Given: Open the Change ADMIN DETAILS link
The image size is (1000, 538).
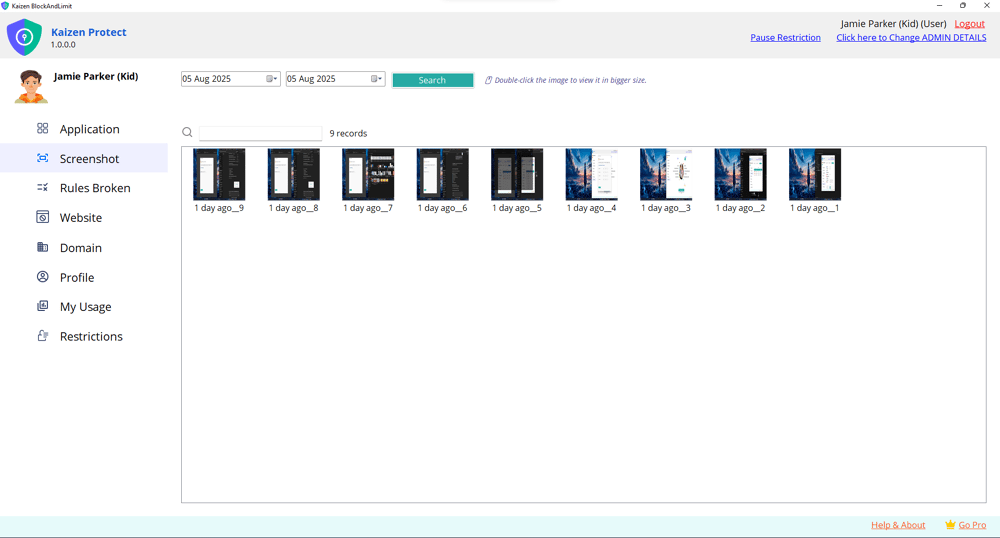Looking at the screenshot, I should pos(911,38).
